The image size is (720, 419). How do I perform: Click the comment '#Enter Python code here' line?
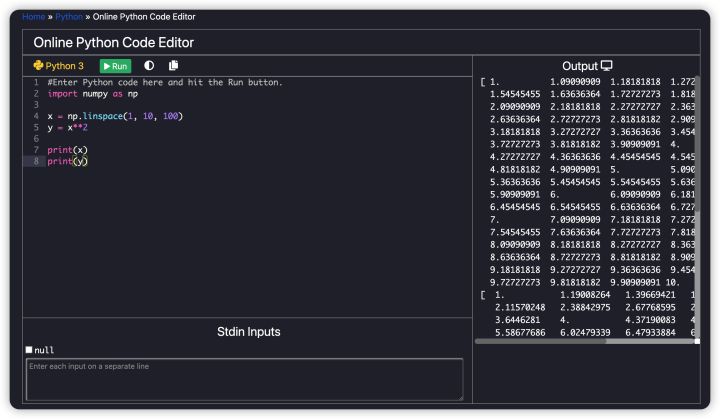165,82
